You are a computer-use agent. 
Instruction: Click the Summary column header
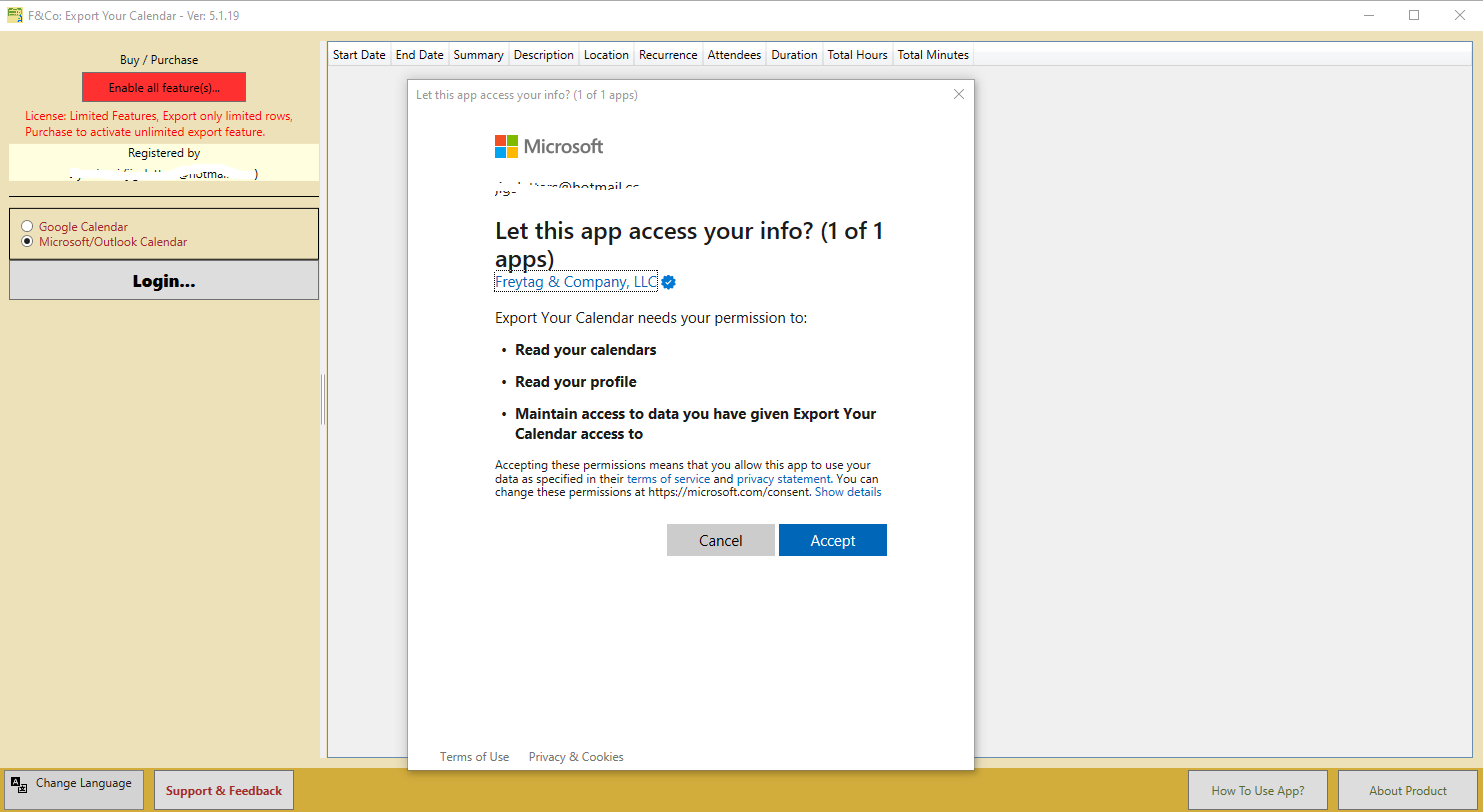[x=478, y=55]
